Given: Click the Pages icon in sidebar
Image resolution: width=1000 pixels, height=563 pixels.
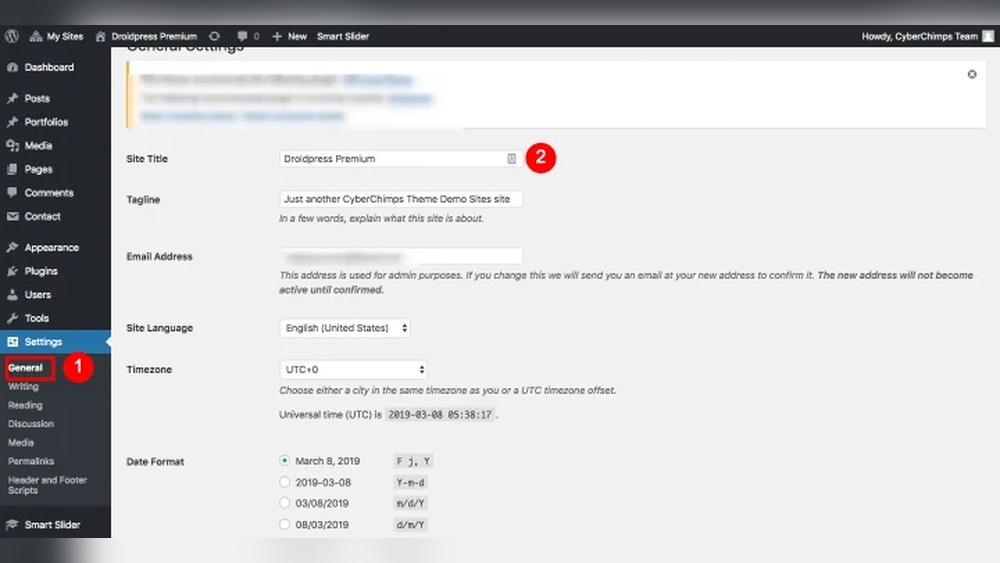Looking at the screenshot, I should point(12,169).
